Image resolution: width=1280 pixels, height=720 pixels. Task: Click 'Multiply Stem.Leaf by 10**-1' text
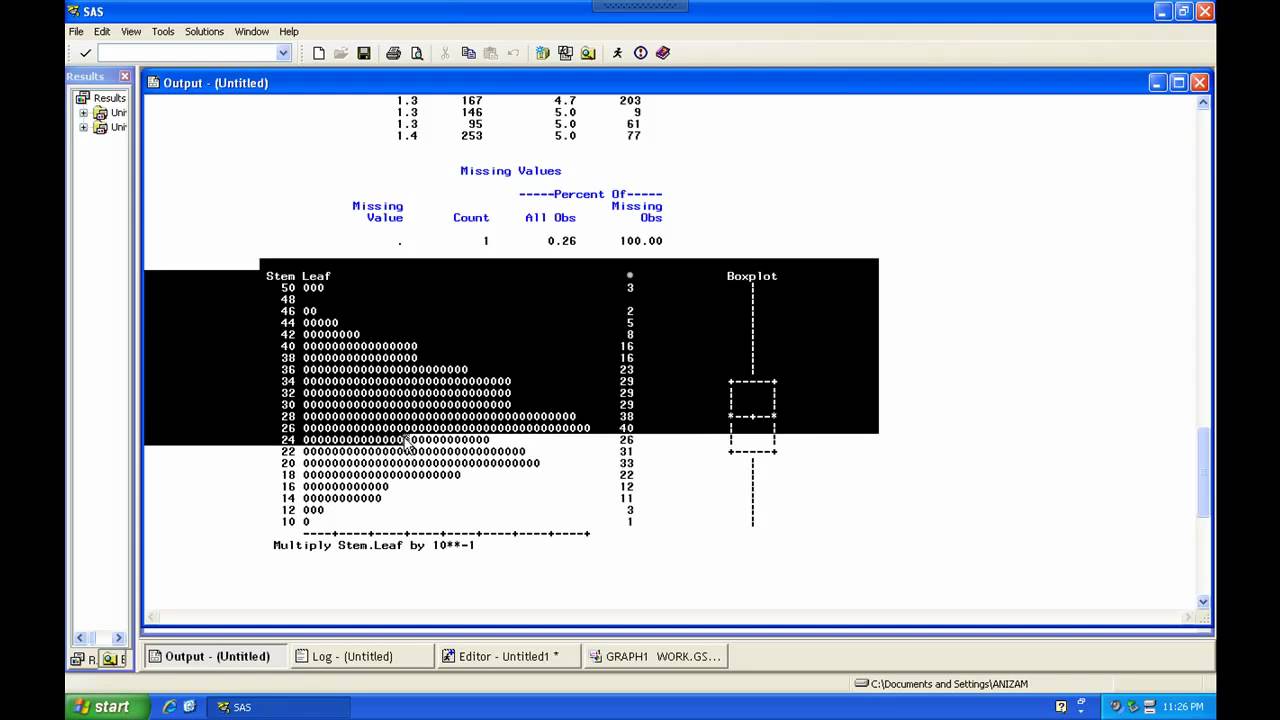[374, 545]
